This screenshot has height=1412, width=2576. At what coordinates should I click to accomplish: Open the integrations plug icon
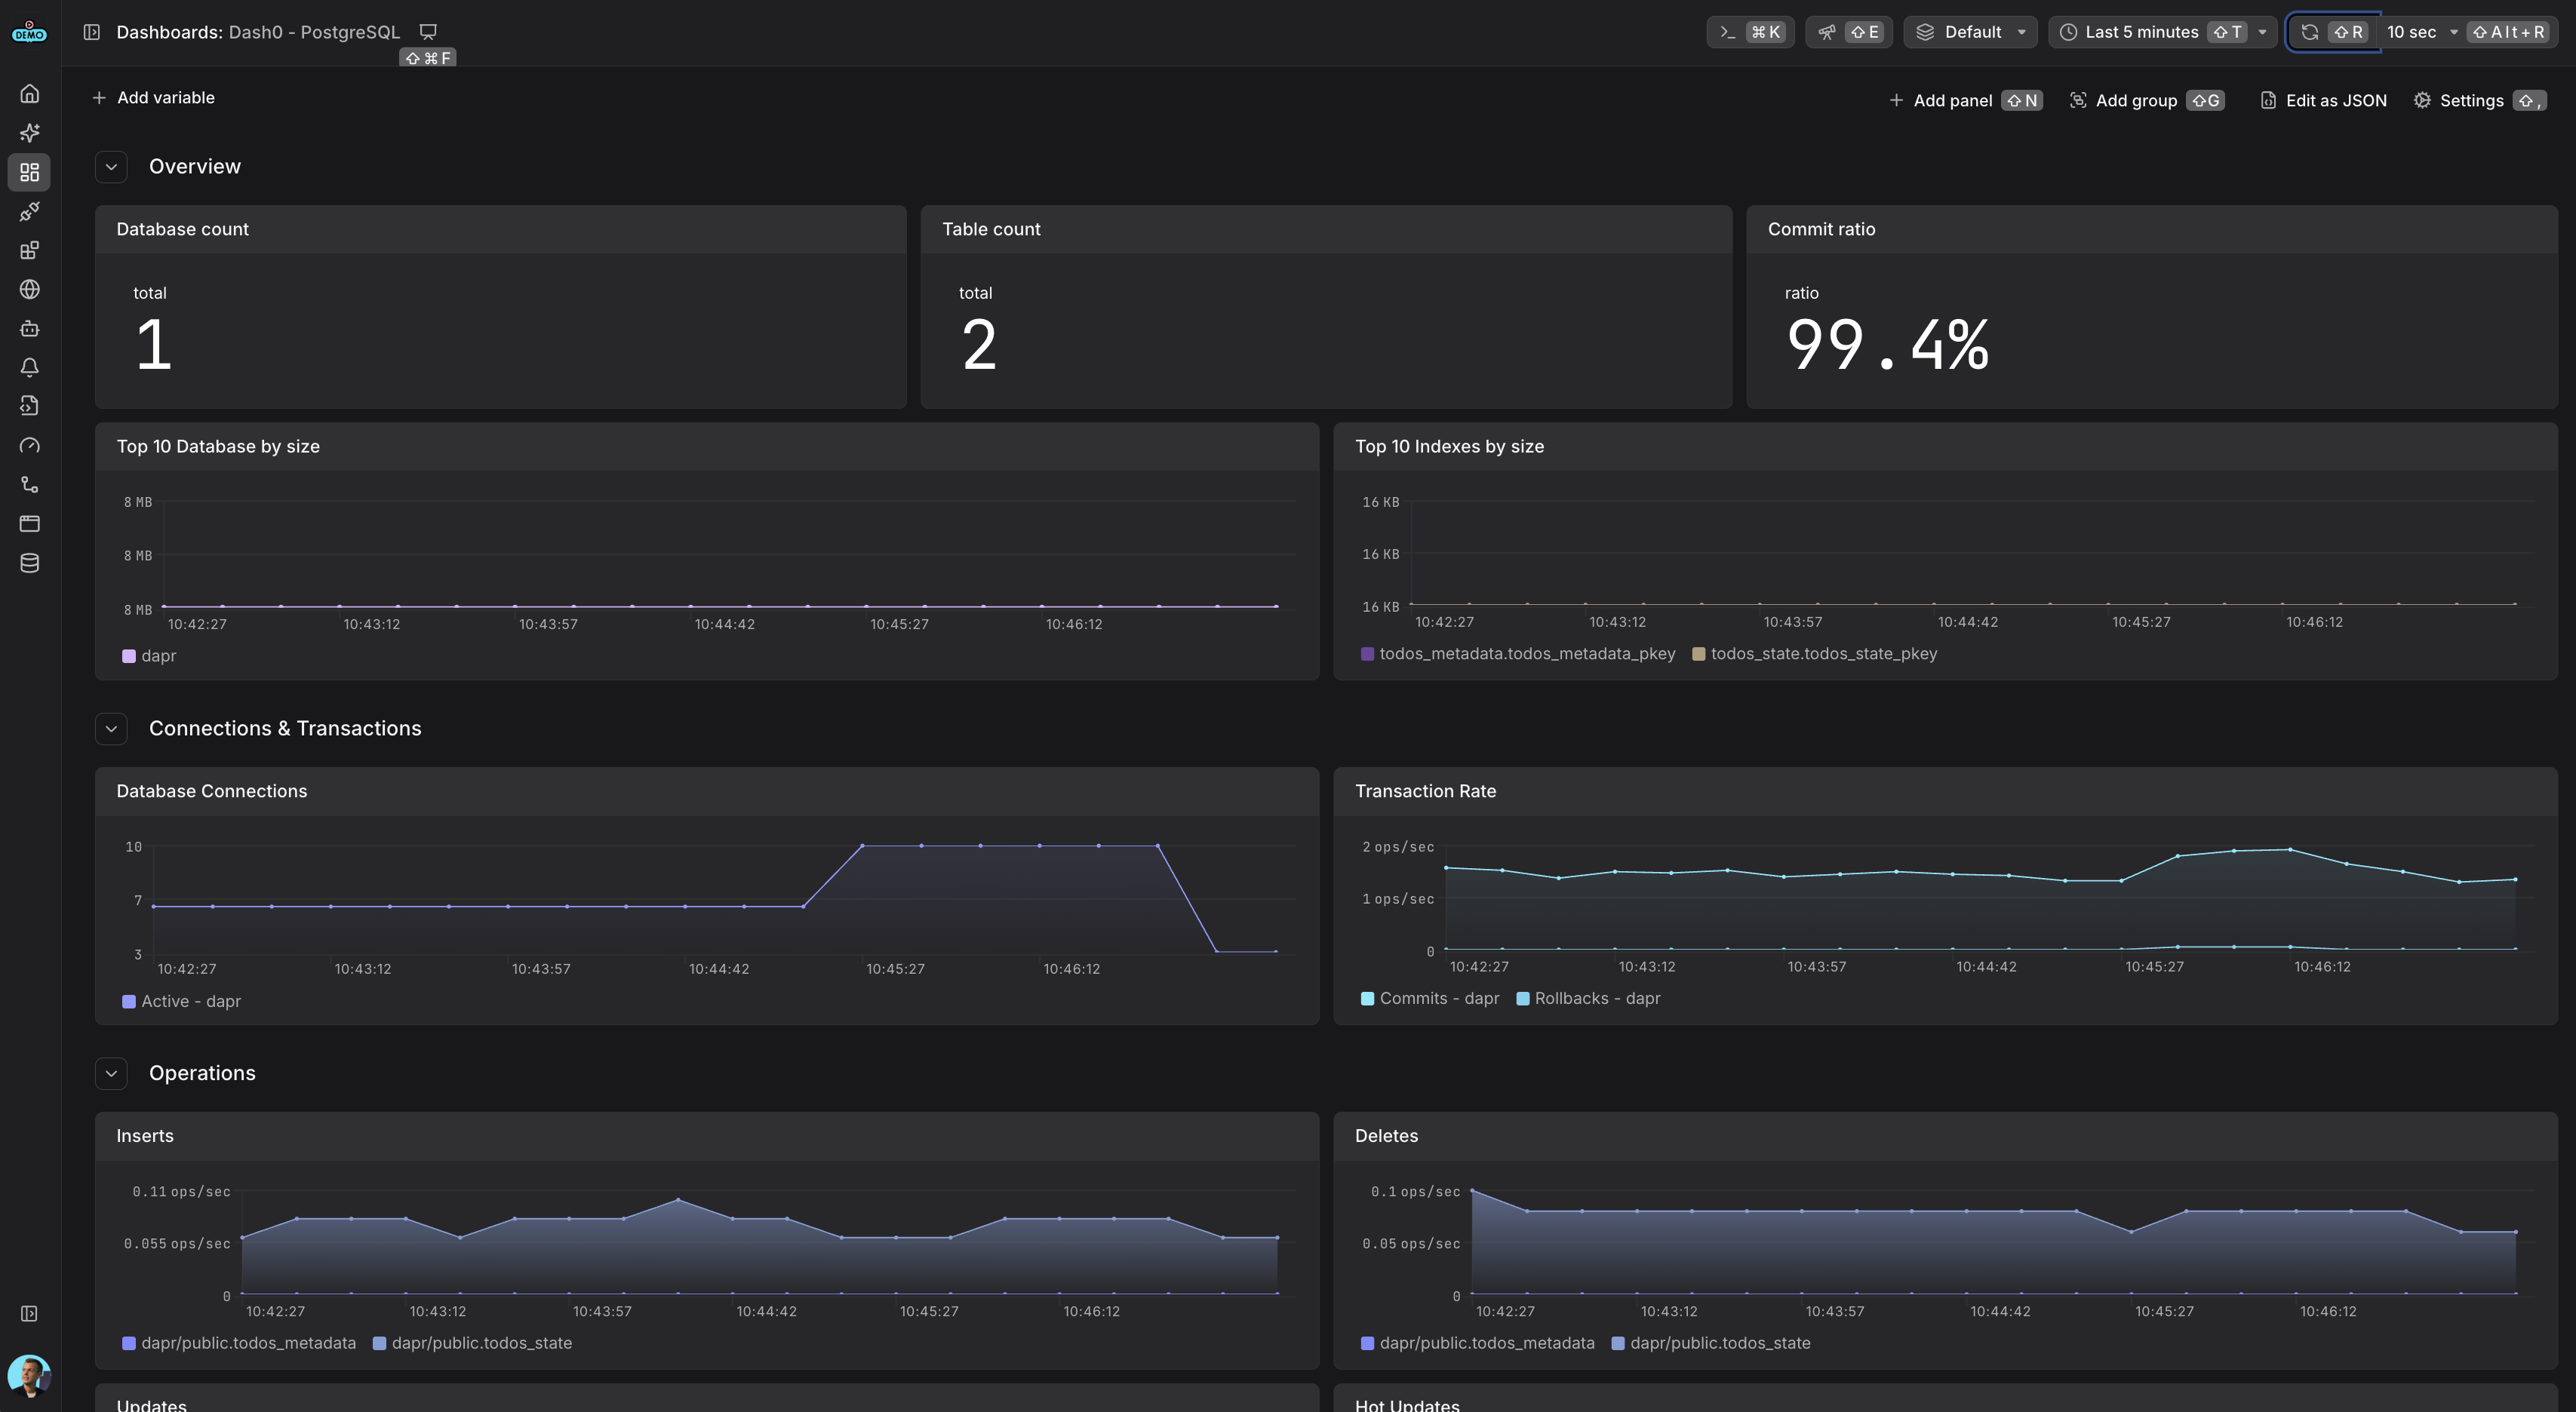click(29, 211)
